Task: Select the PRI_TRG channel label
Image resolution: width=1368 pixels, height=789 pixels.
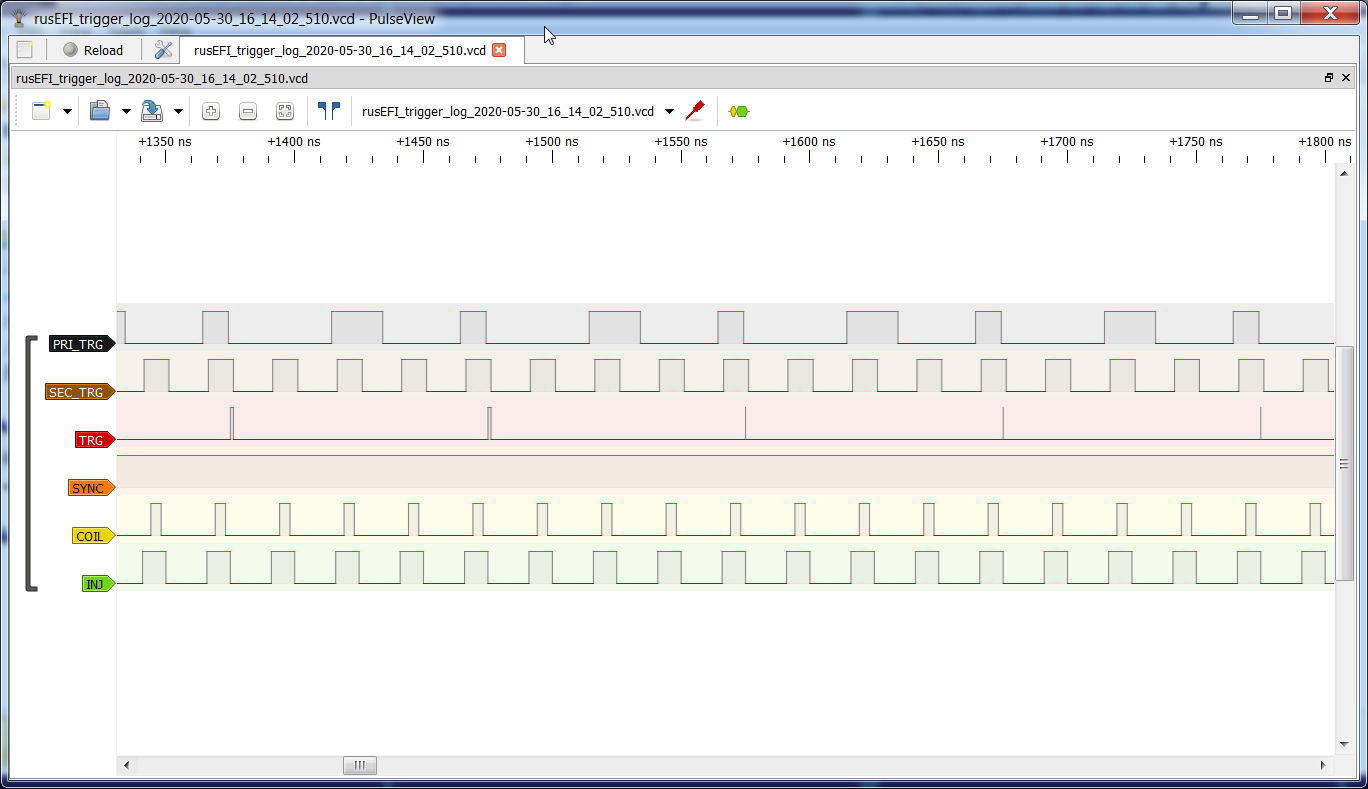Action: (x=79, y=344)
